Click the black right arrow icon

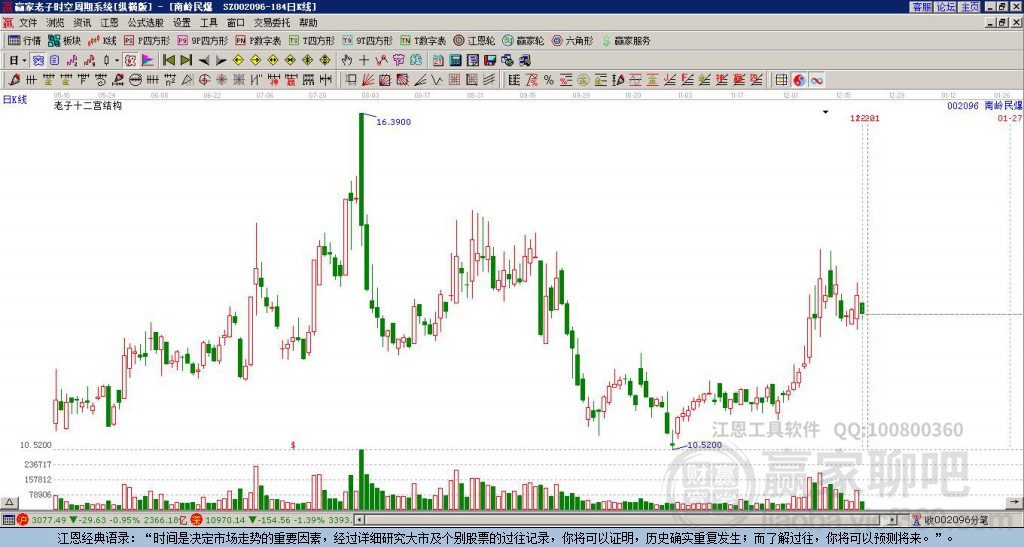pos(221,60)
